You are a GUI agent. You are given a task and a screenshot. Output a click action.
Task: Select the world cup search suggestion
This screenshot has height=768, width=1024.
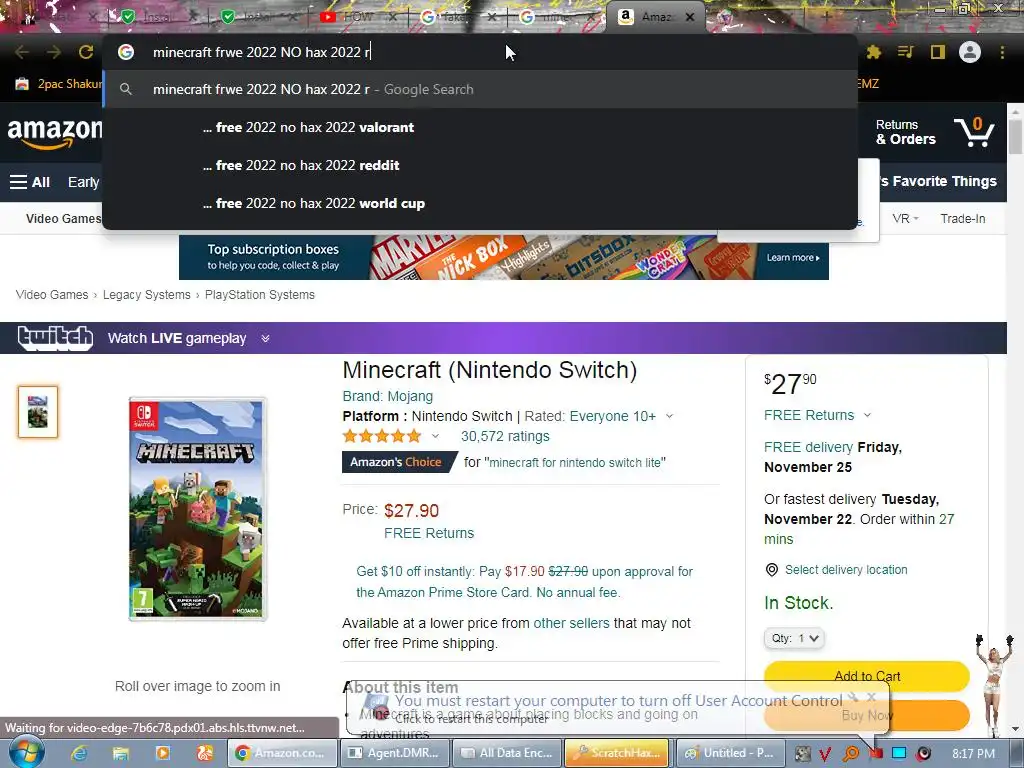(x=480, y=203)
